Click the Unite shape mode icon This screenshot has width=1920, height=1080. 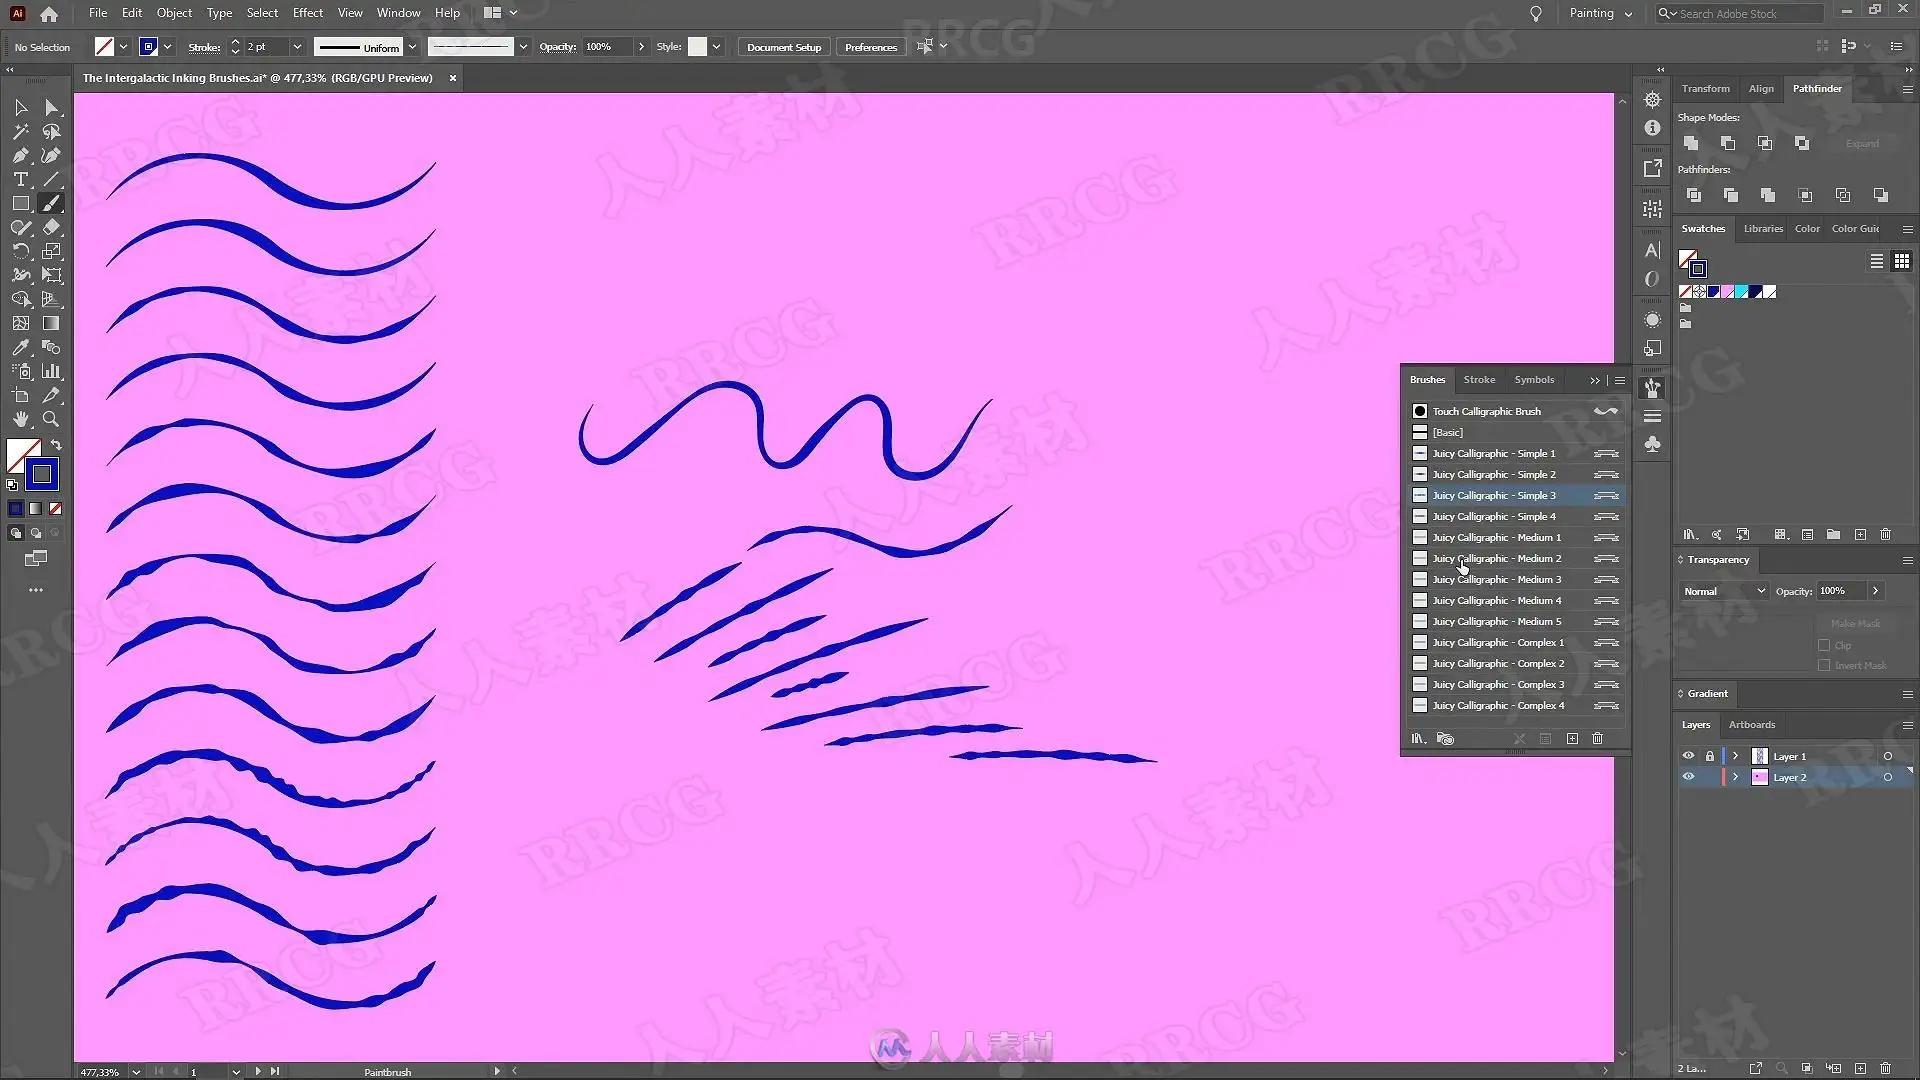pyautogui.click(x=1691, y=143)
